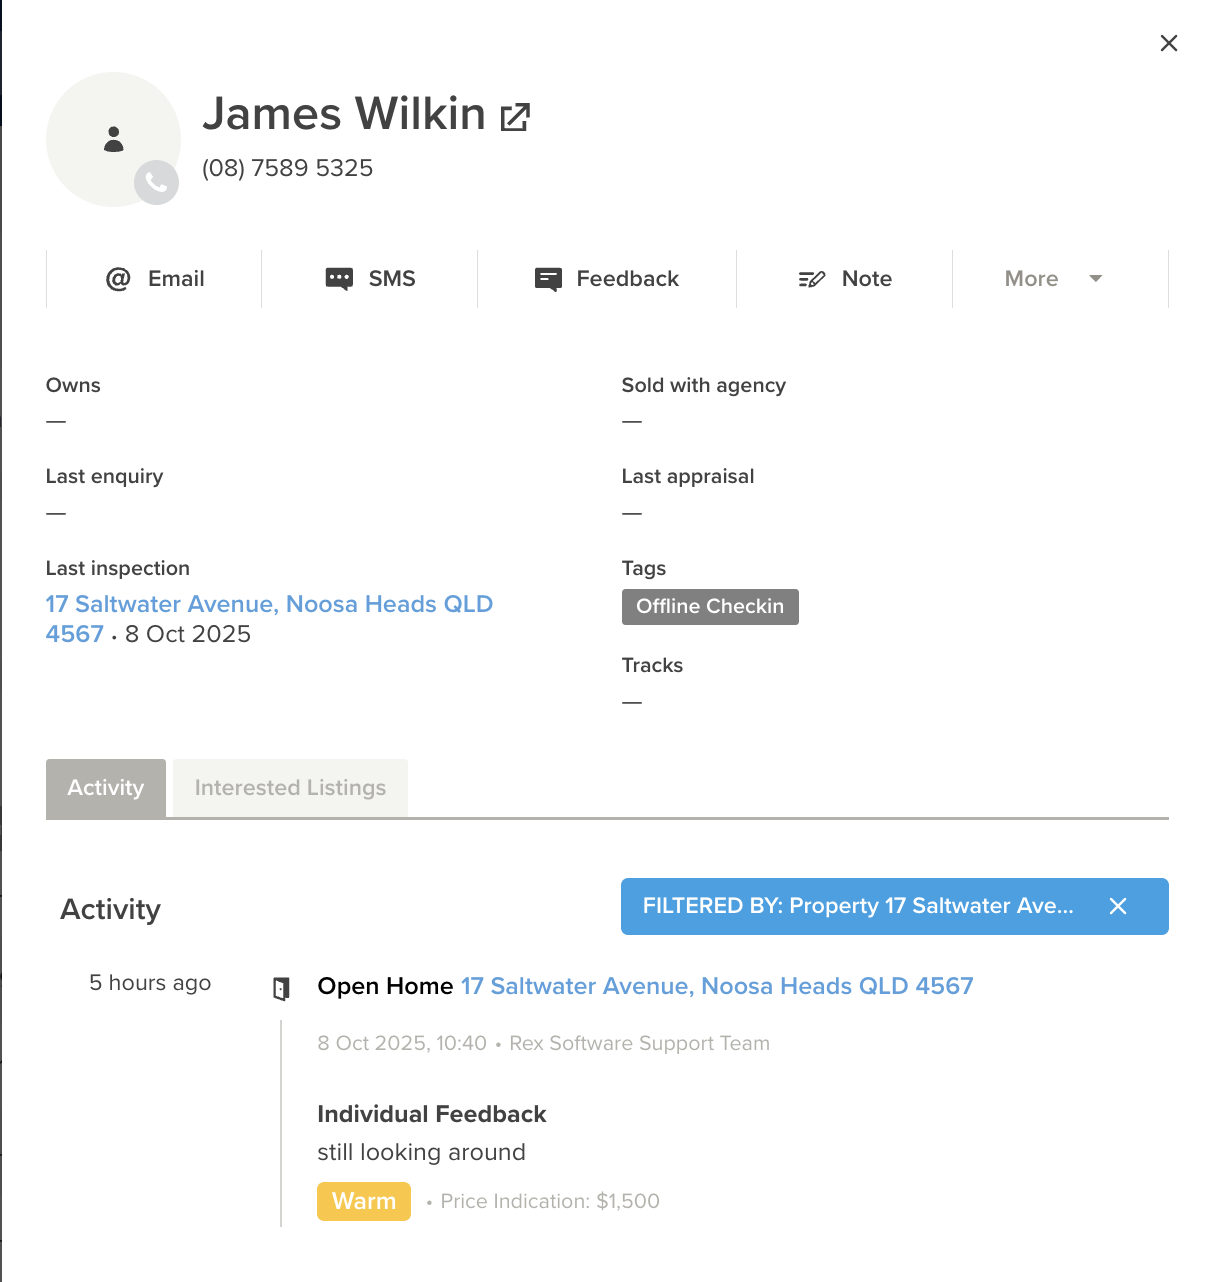1208x1282 pixels.
Task: Create a note using the Note button
Action: click(845, 279)
